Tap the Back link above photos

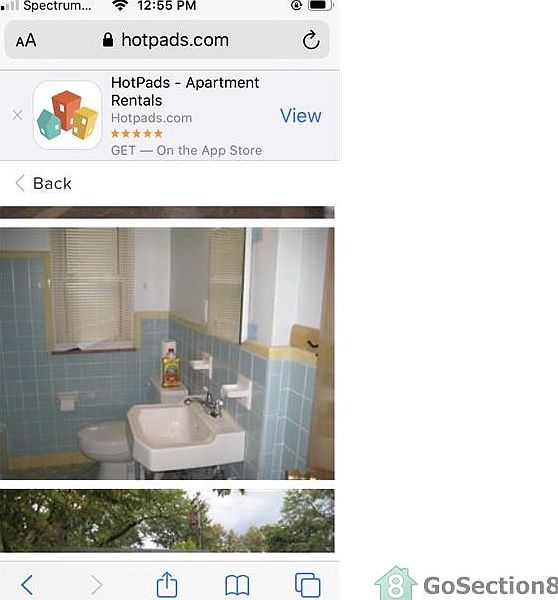click(44, 183)
